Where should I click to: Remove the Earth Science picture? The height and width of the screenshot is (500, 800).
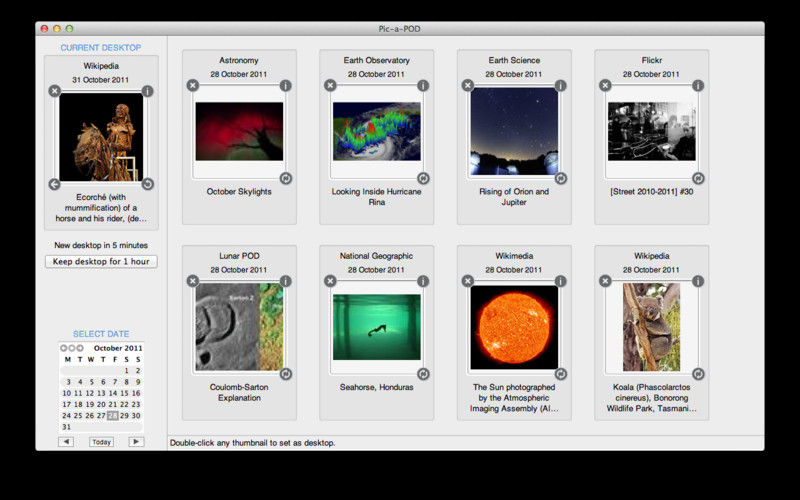(x=467, y=86)
